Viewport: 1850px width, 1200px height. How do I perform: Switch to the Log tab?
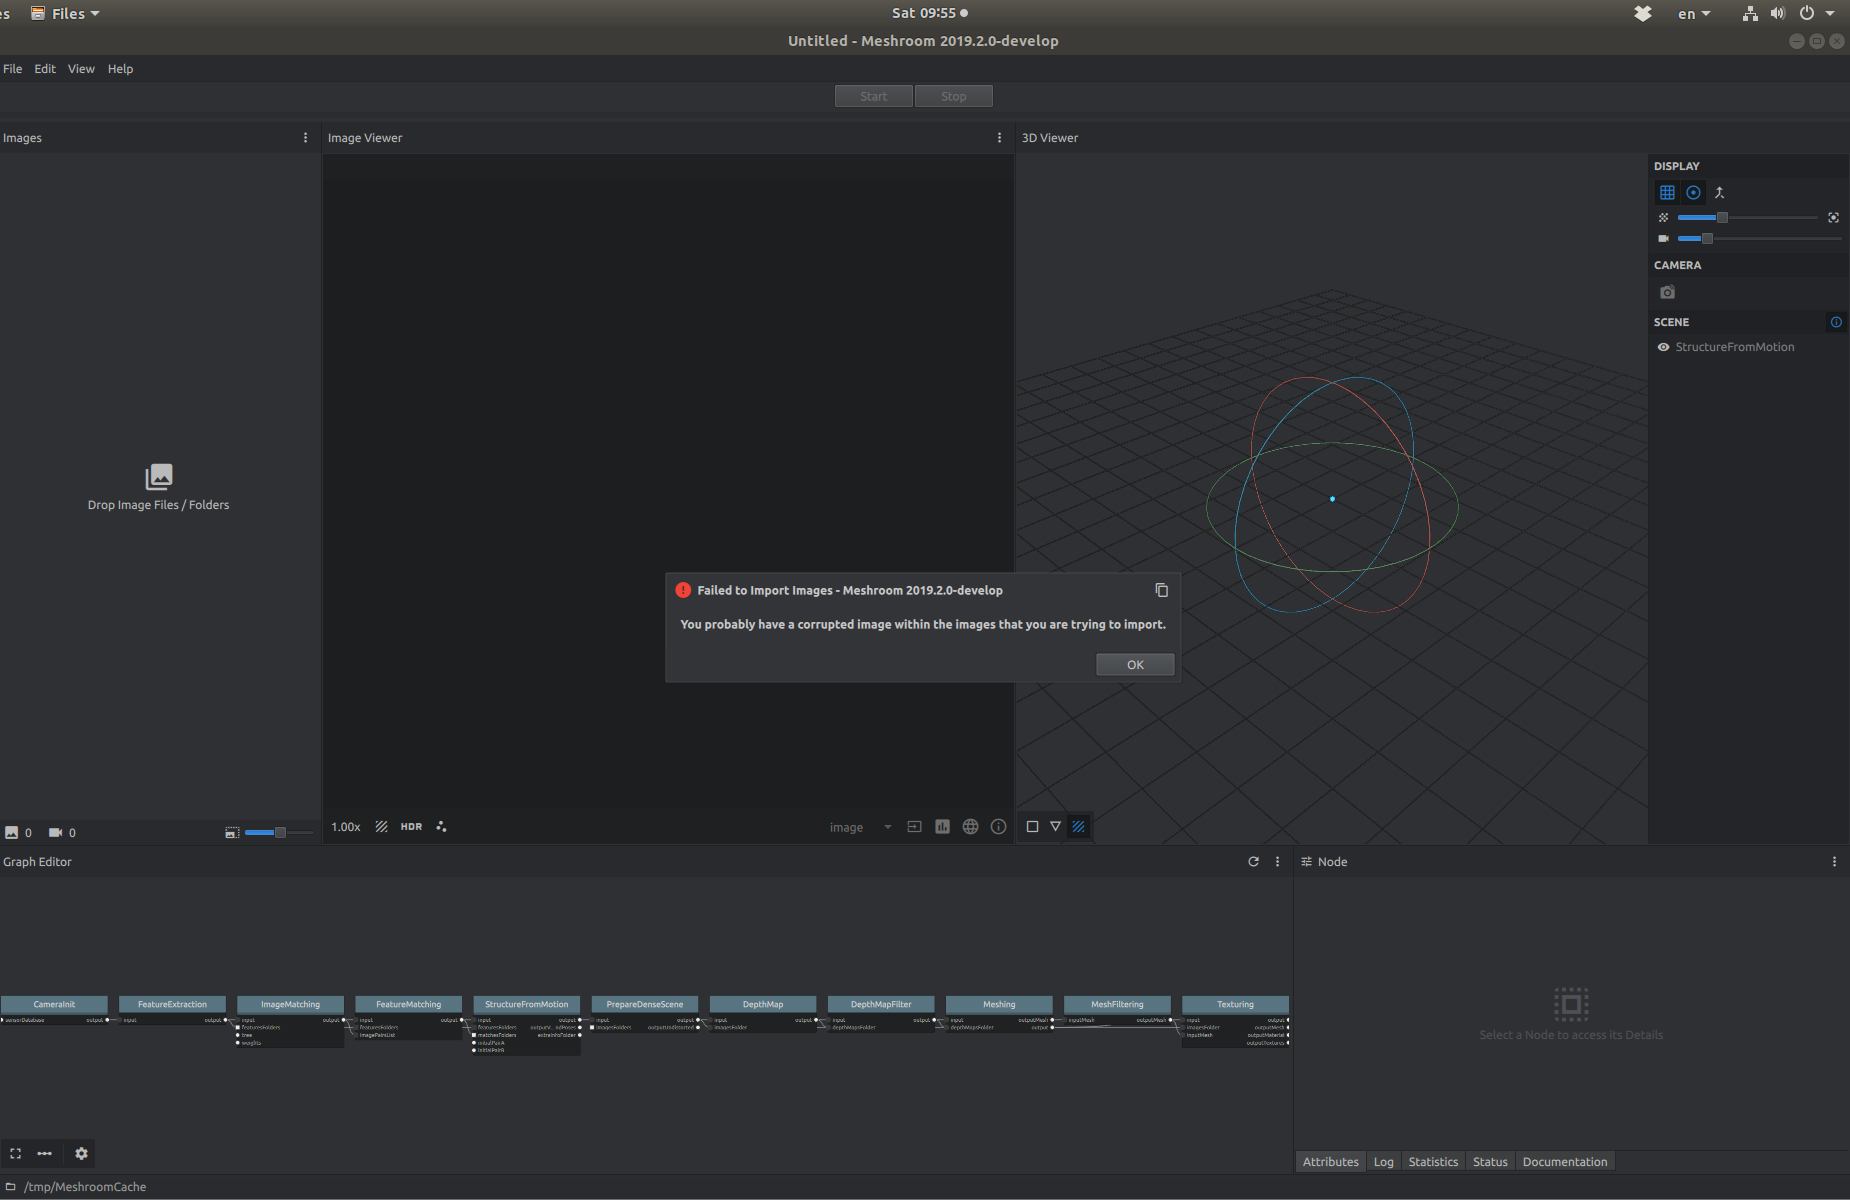pos(1383,1162)
